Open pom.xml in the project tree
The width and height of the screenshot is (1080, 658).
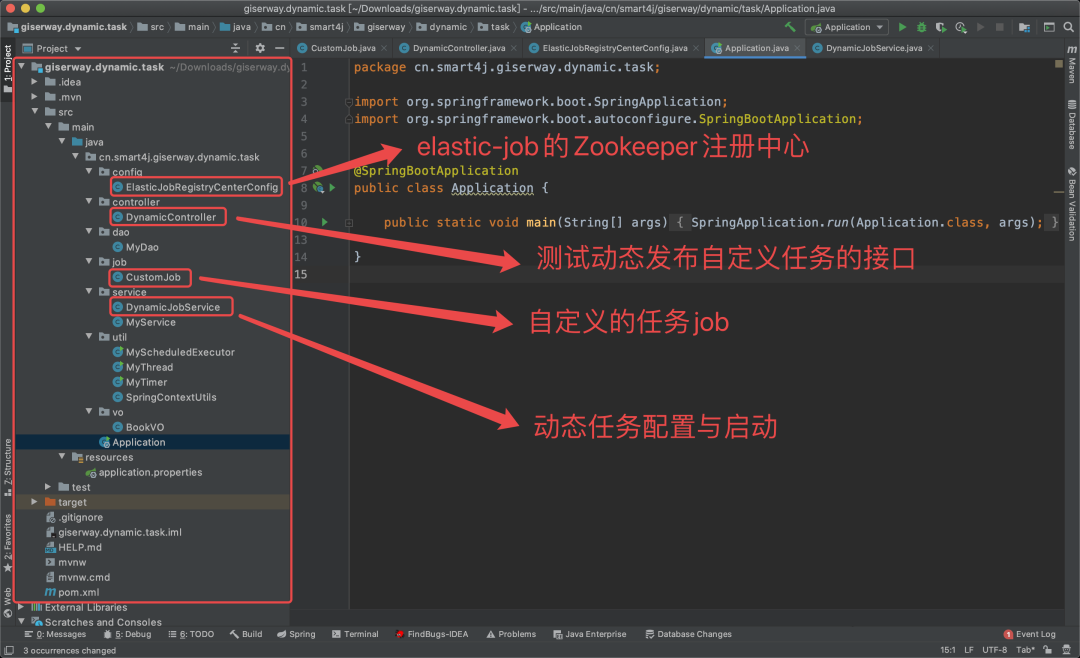point(72,592)
